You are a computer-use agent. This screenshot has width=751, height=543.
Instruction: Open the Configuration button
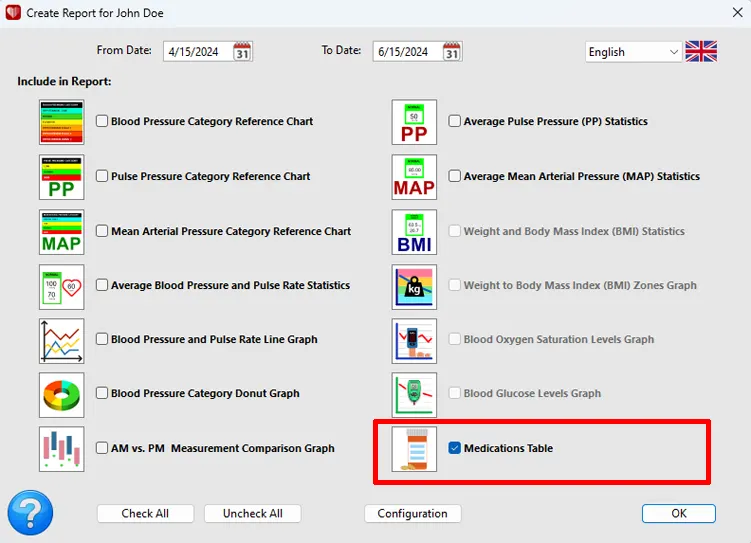(412, 514)
